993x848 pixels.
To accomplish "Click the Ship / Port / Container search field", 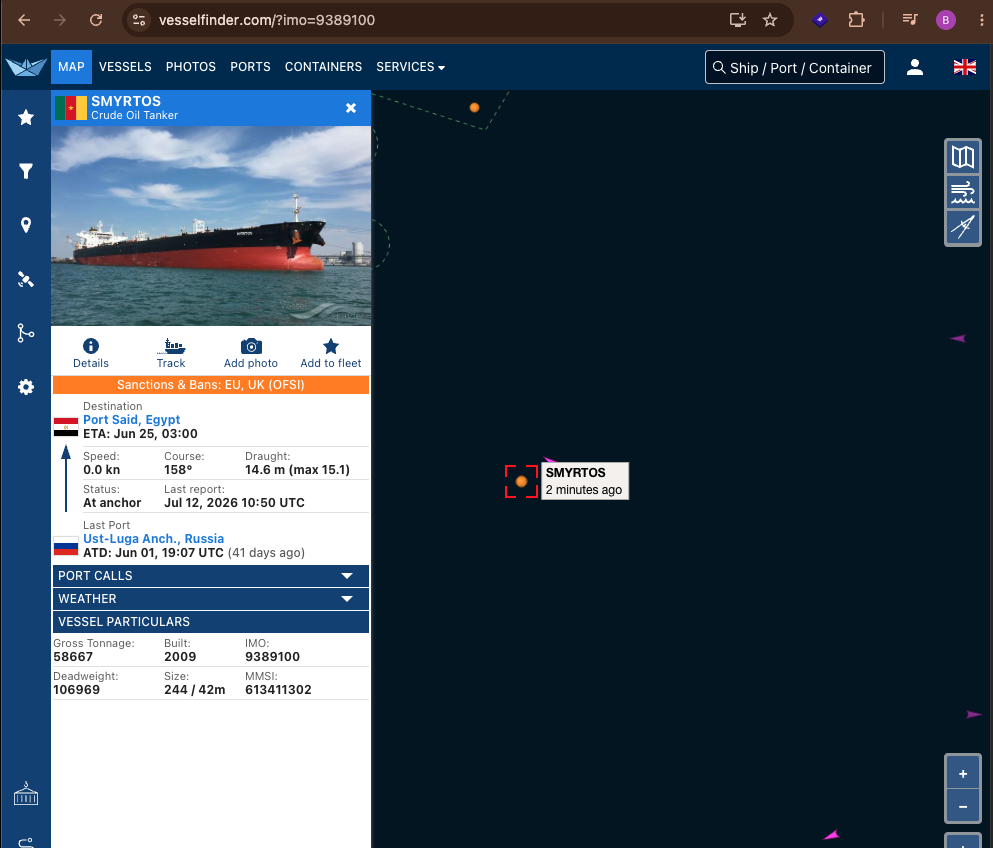I will click(x=794, y=67).
